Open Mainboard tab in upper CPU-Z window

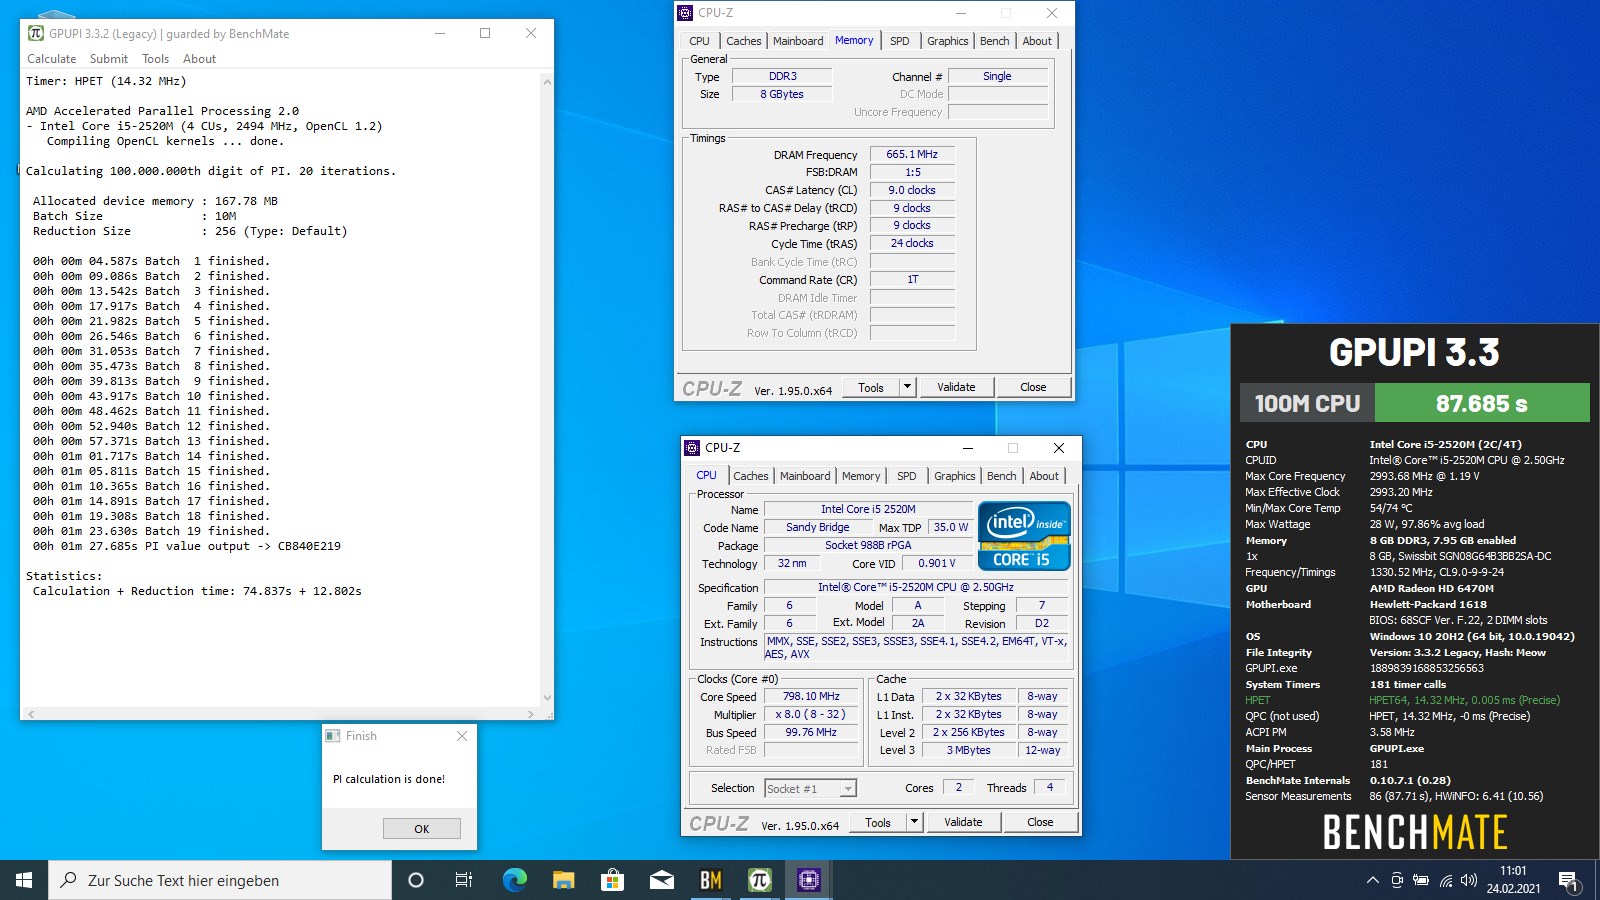[x=798, y=41]
